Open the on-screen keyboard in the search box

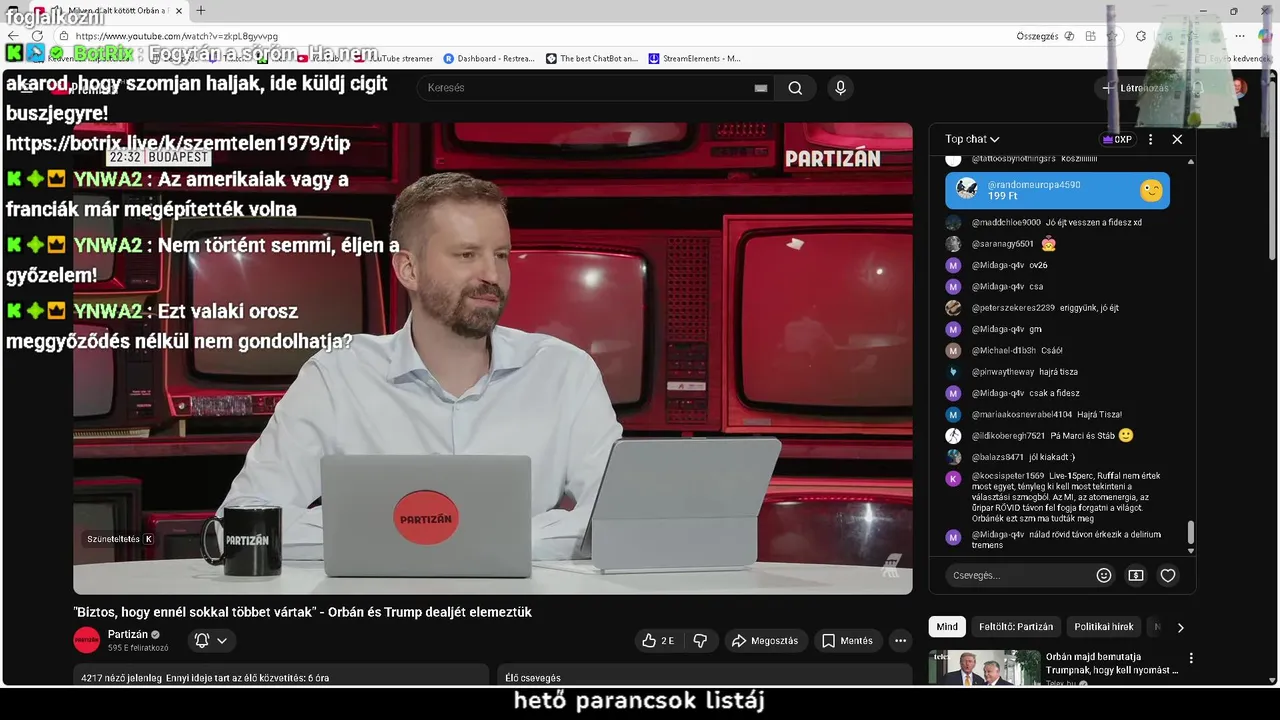pyautogui.click(x=761, y=88)
